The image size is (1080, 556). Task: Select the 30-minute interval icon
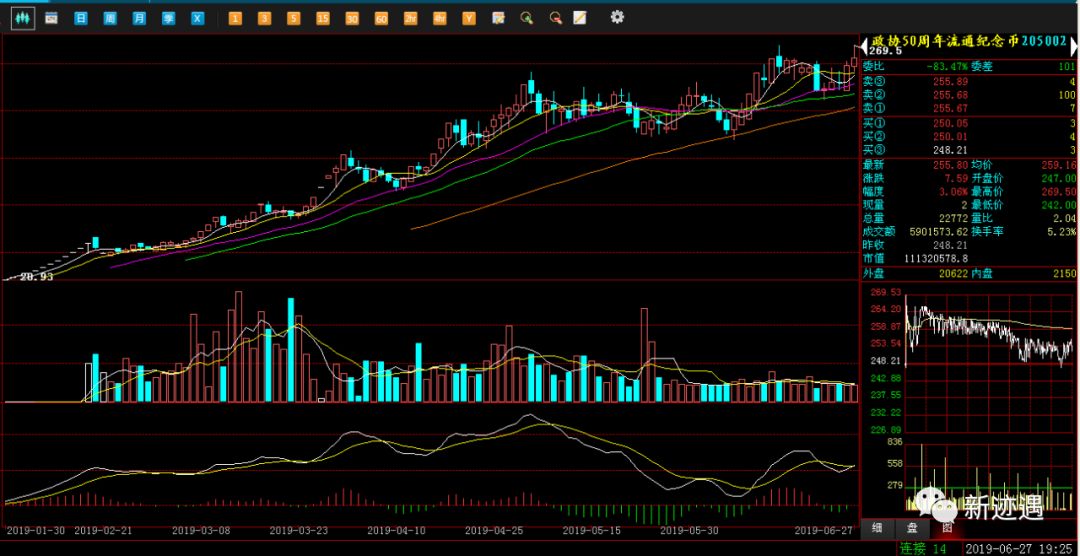tap(352, 19)
